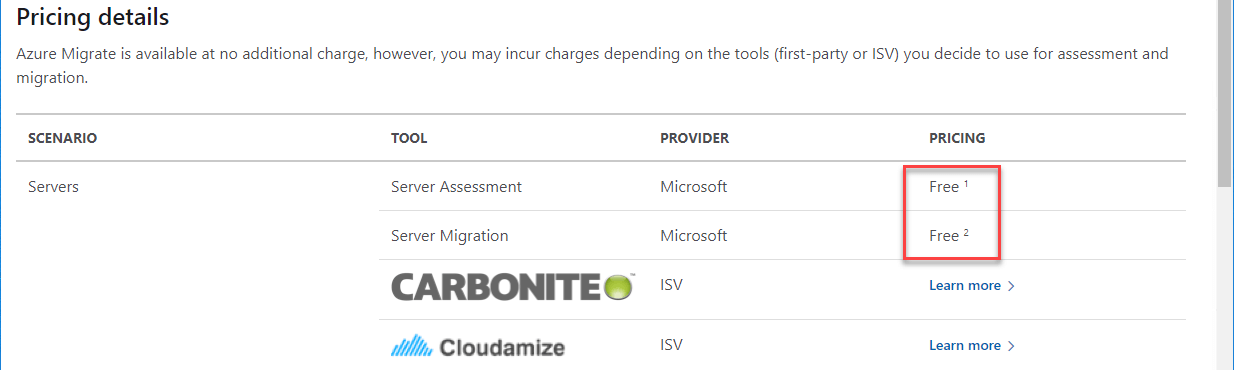Select the PRICING column header
The image size is (1234, 370).
tap(957, 138)
